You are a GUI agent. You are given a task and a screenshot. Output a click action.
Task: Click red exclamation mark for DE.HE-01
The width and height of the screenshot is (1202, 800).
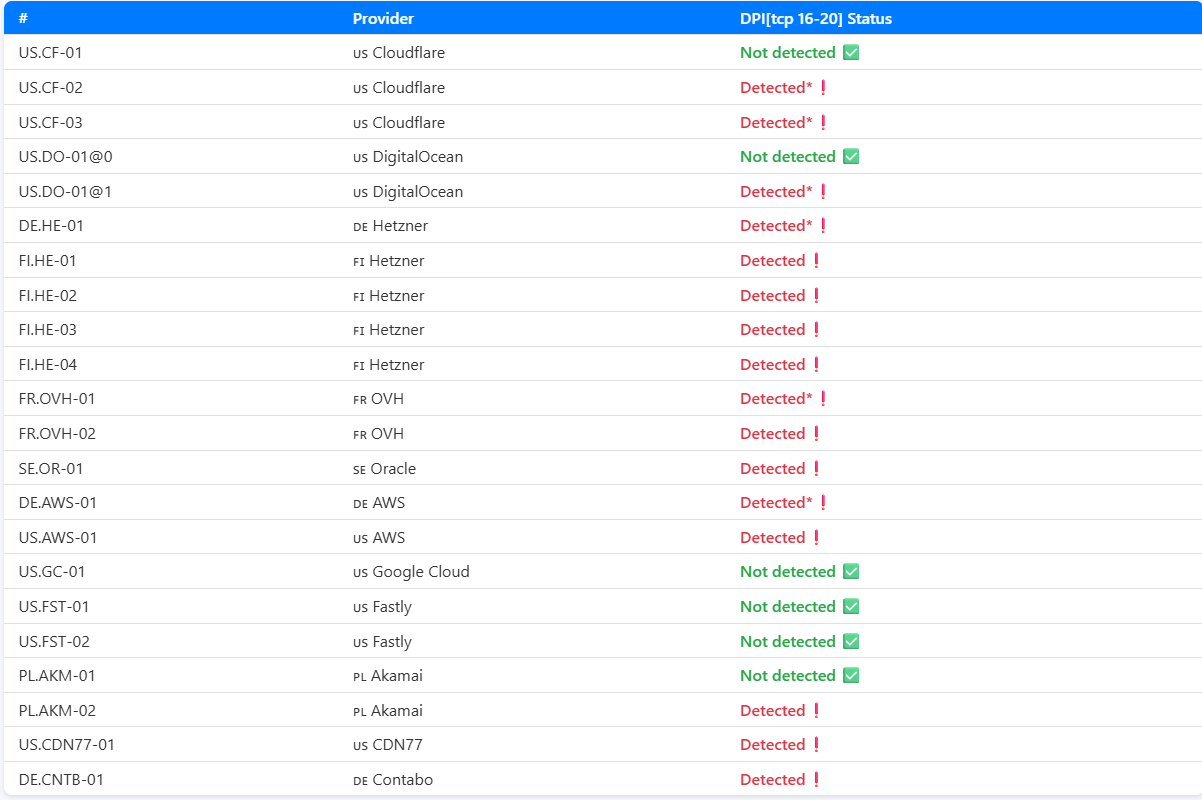823,226
